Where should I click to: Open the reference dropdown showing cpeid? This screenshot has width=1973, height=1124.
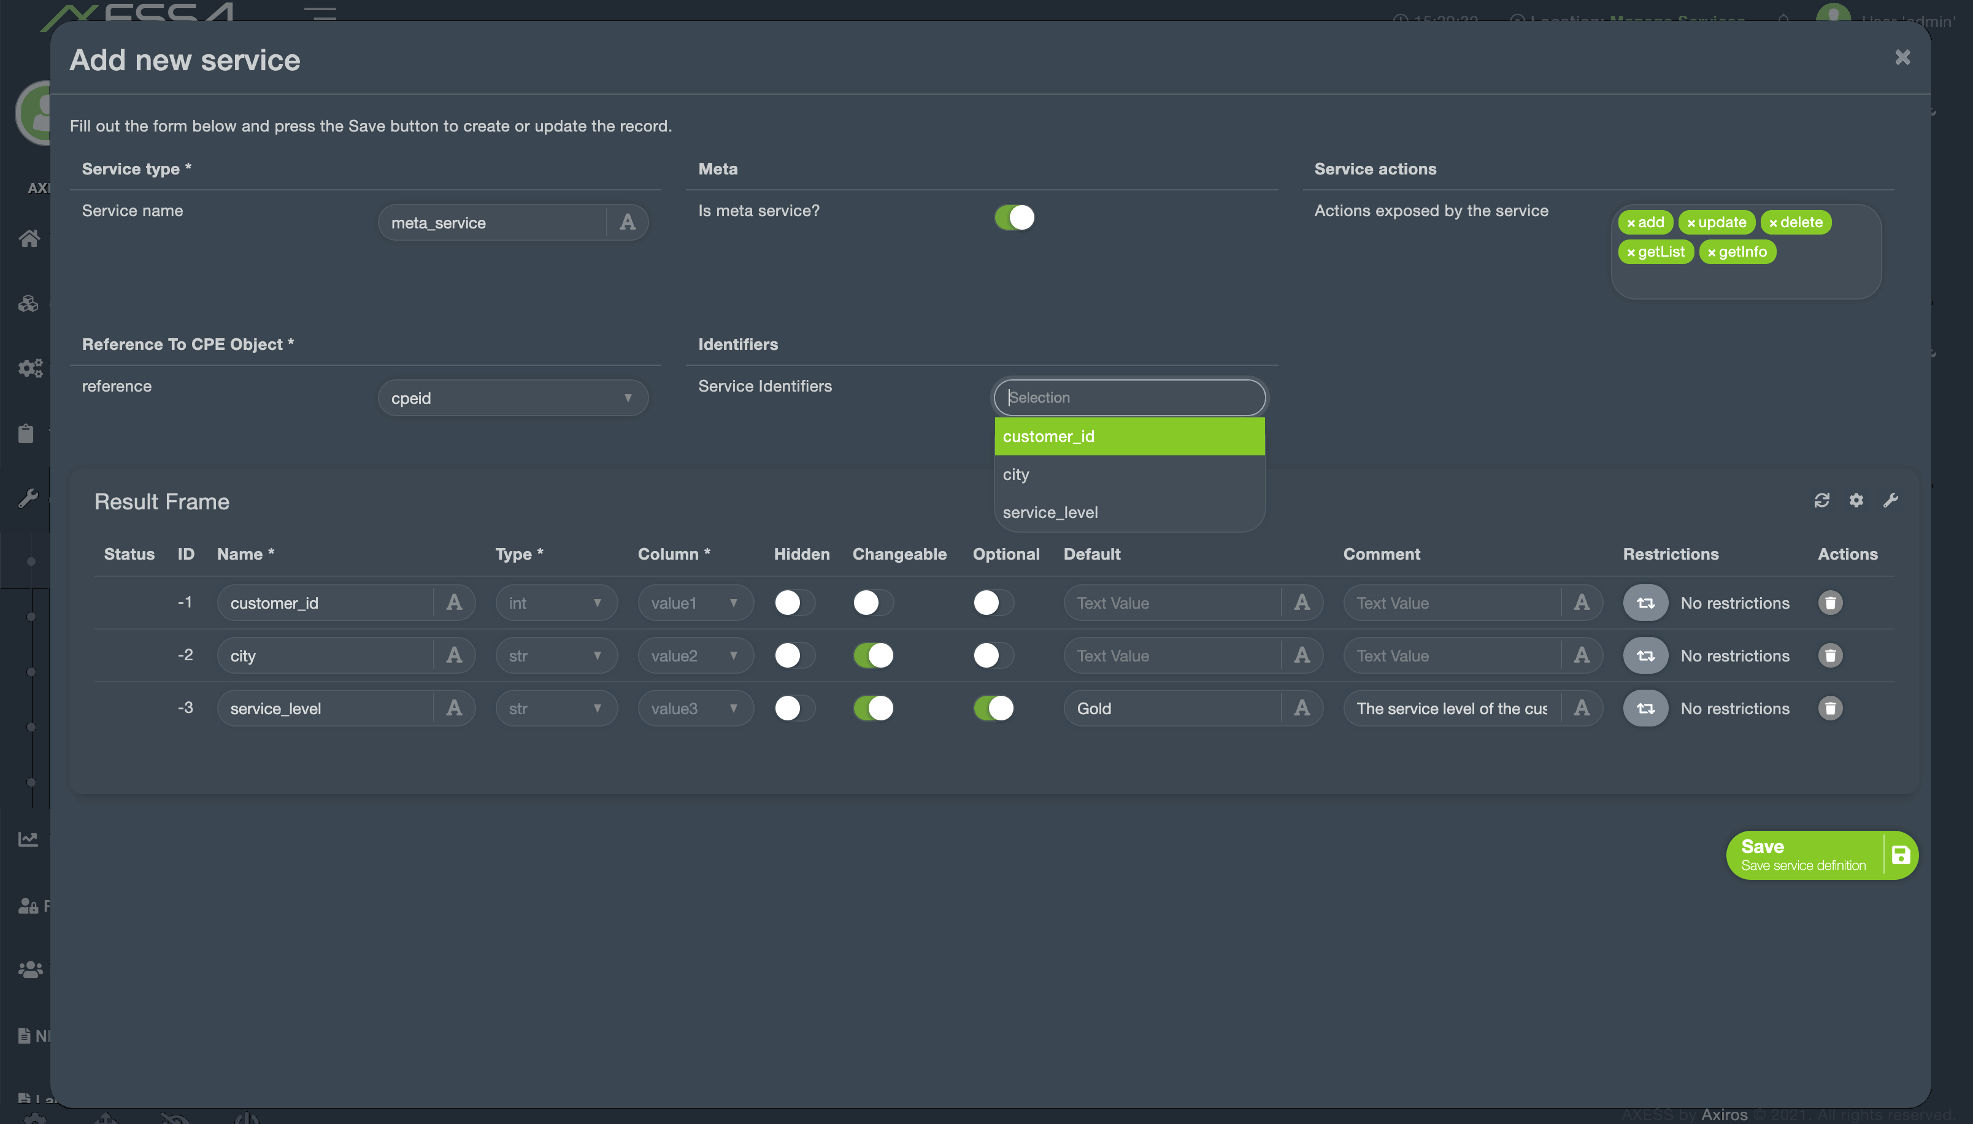click(x=512, y=397)
